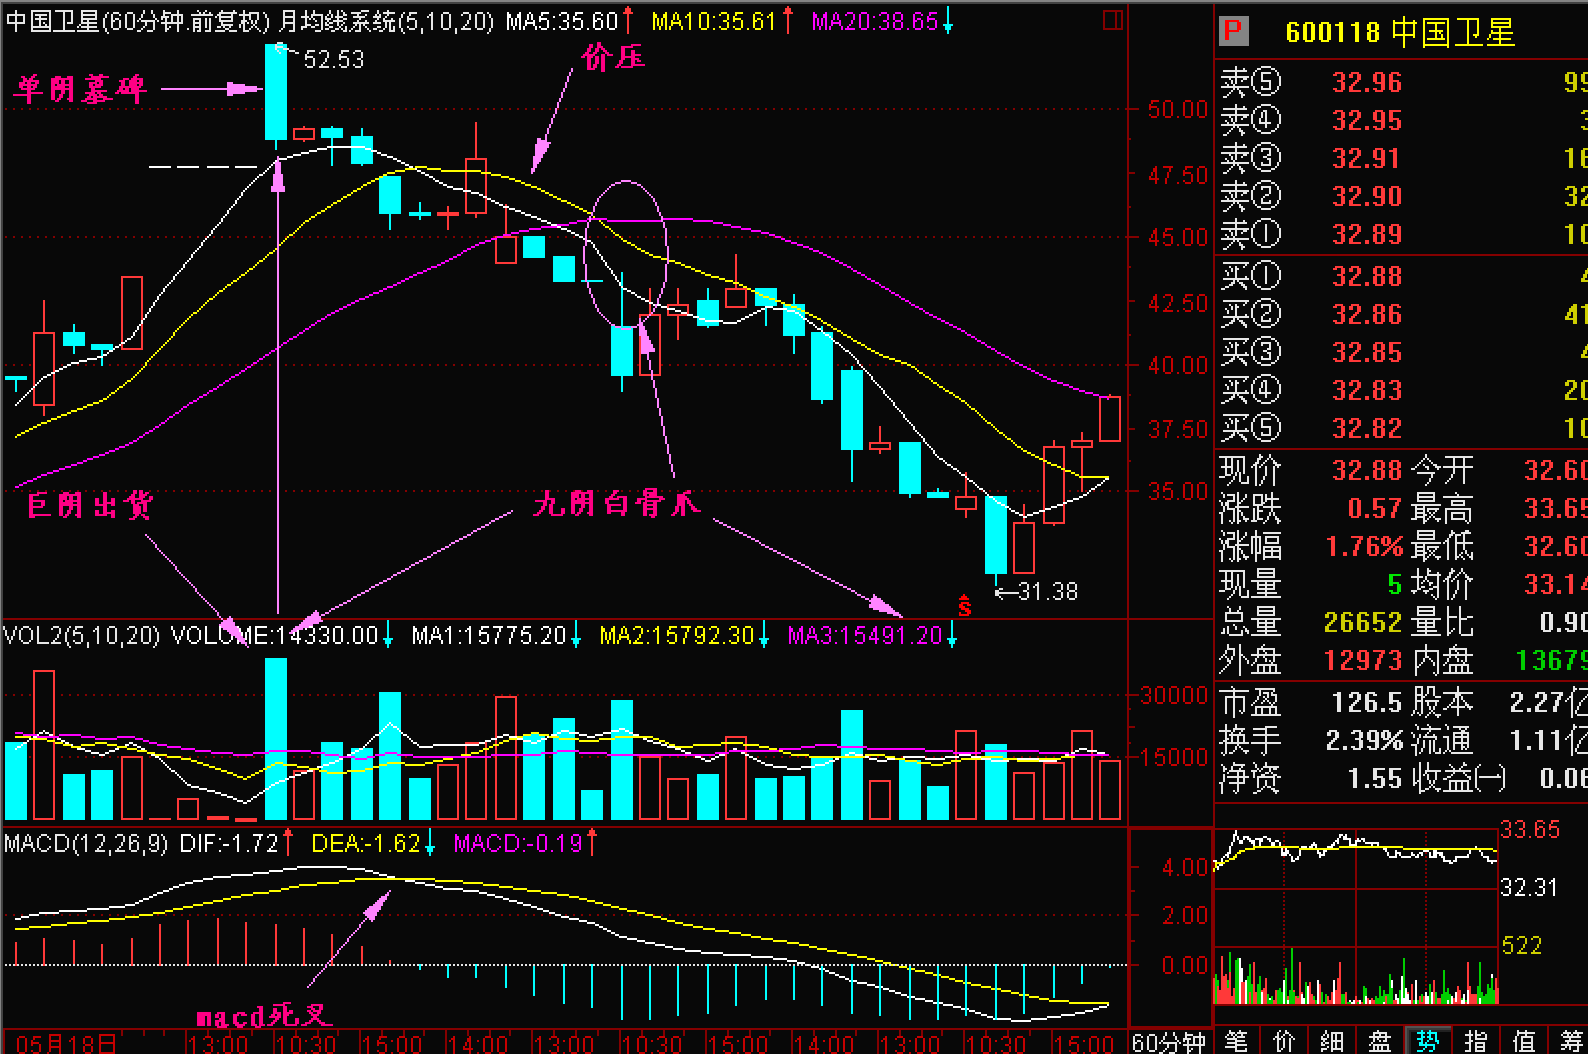Image resolution: width=1588 pixels, height=1054 pixels.
Task: Open the 值 value tab
Action: (1524, 1041)
